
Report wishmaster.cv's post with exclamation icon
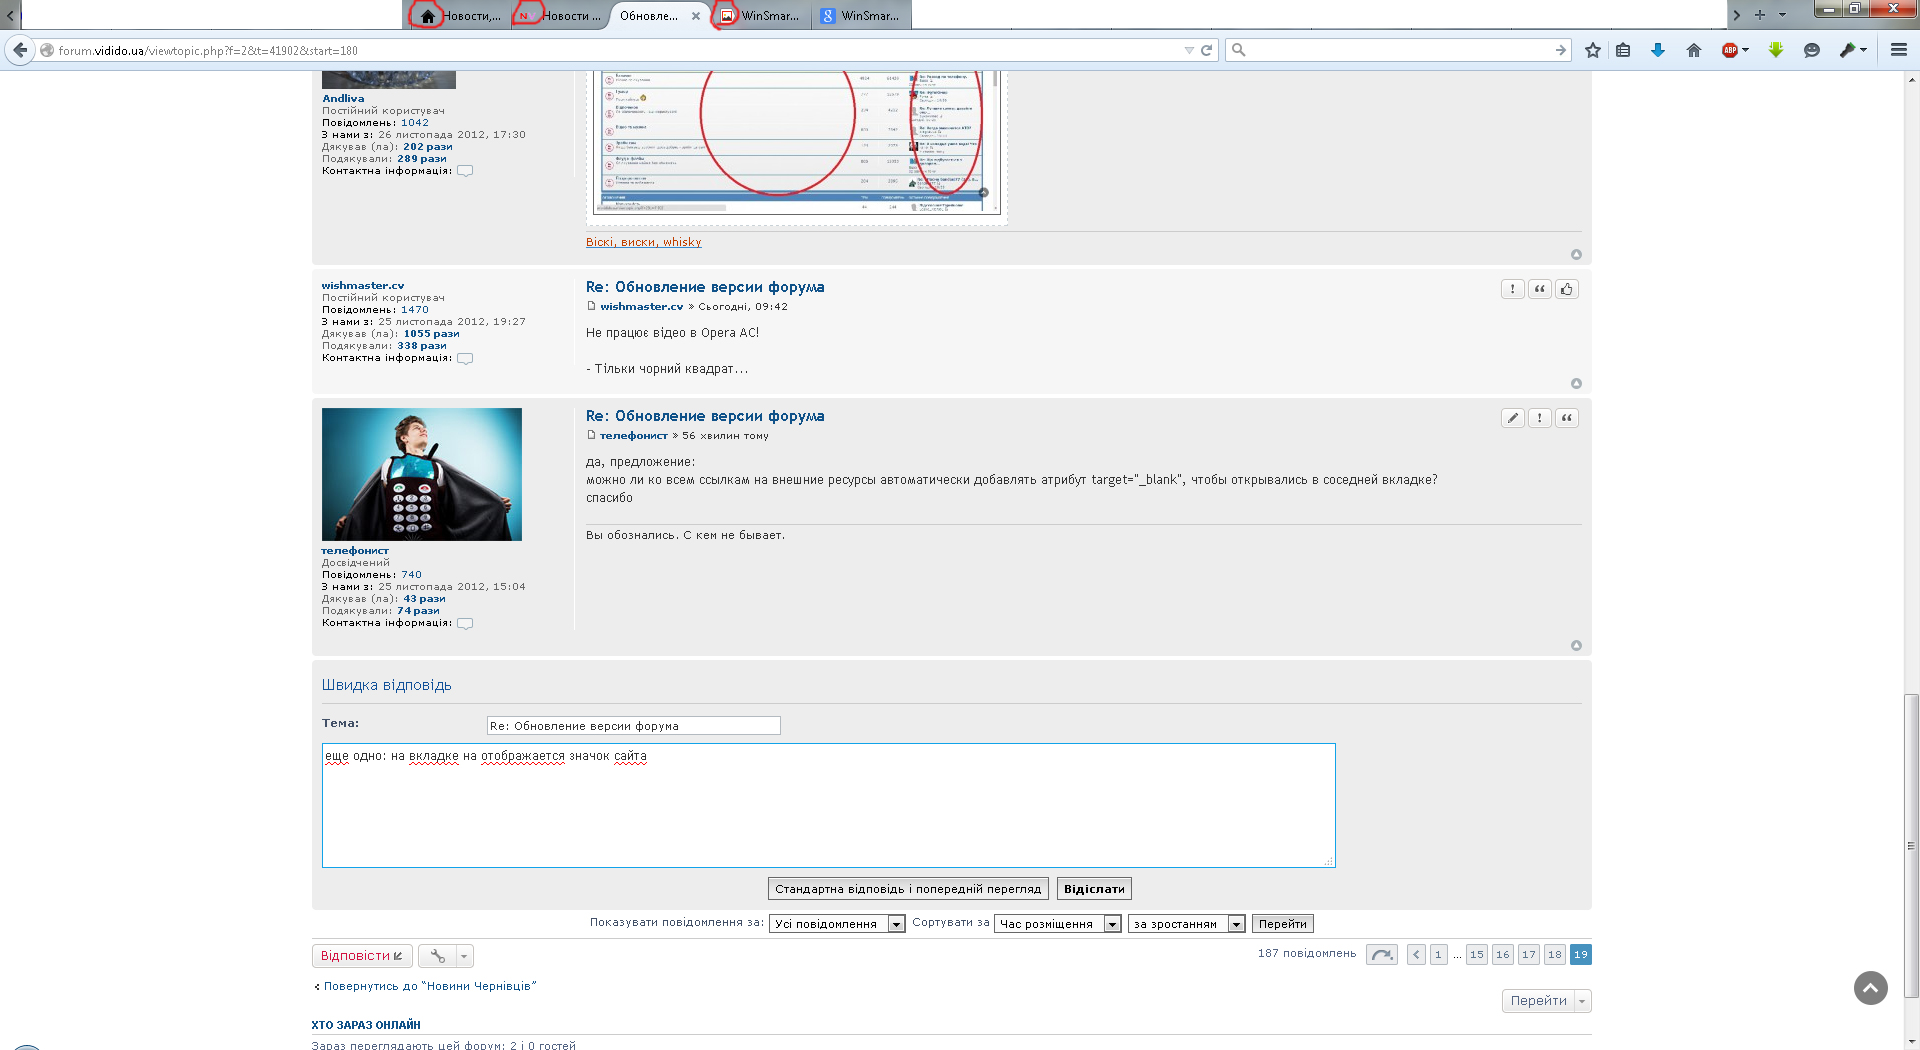(1513, 289)
